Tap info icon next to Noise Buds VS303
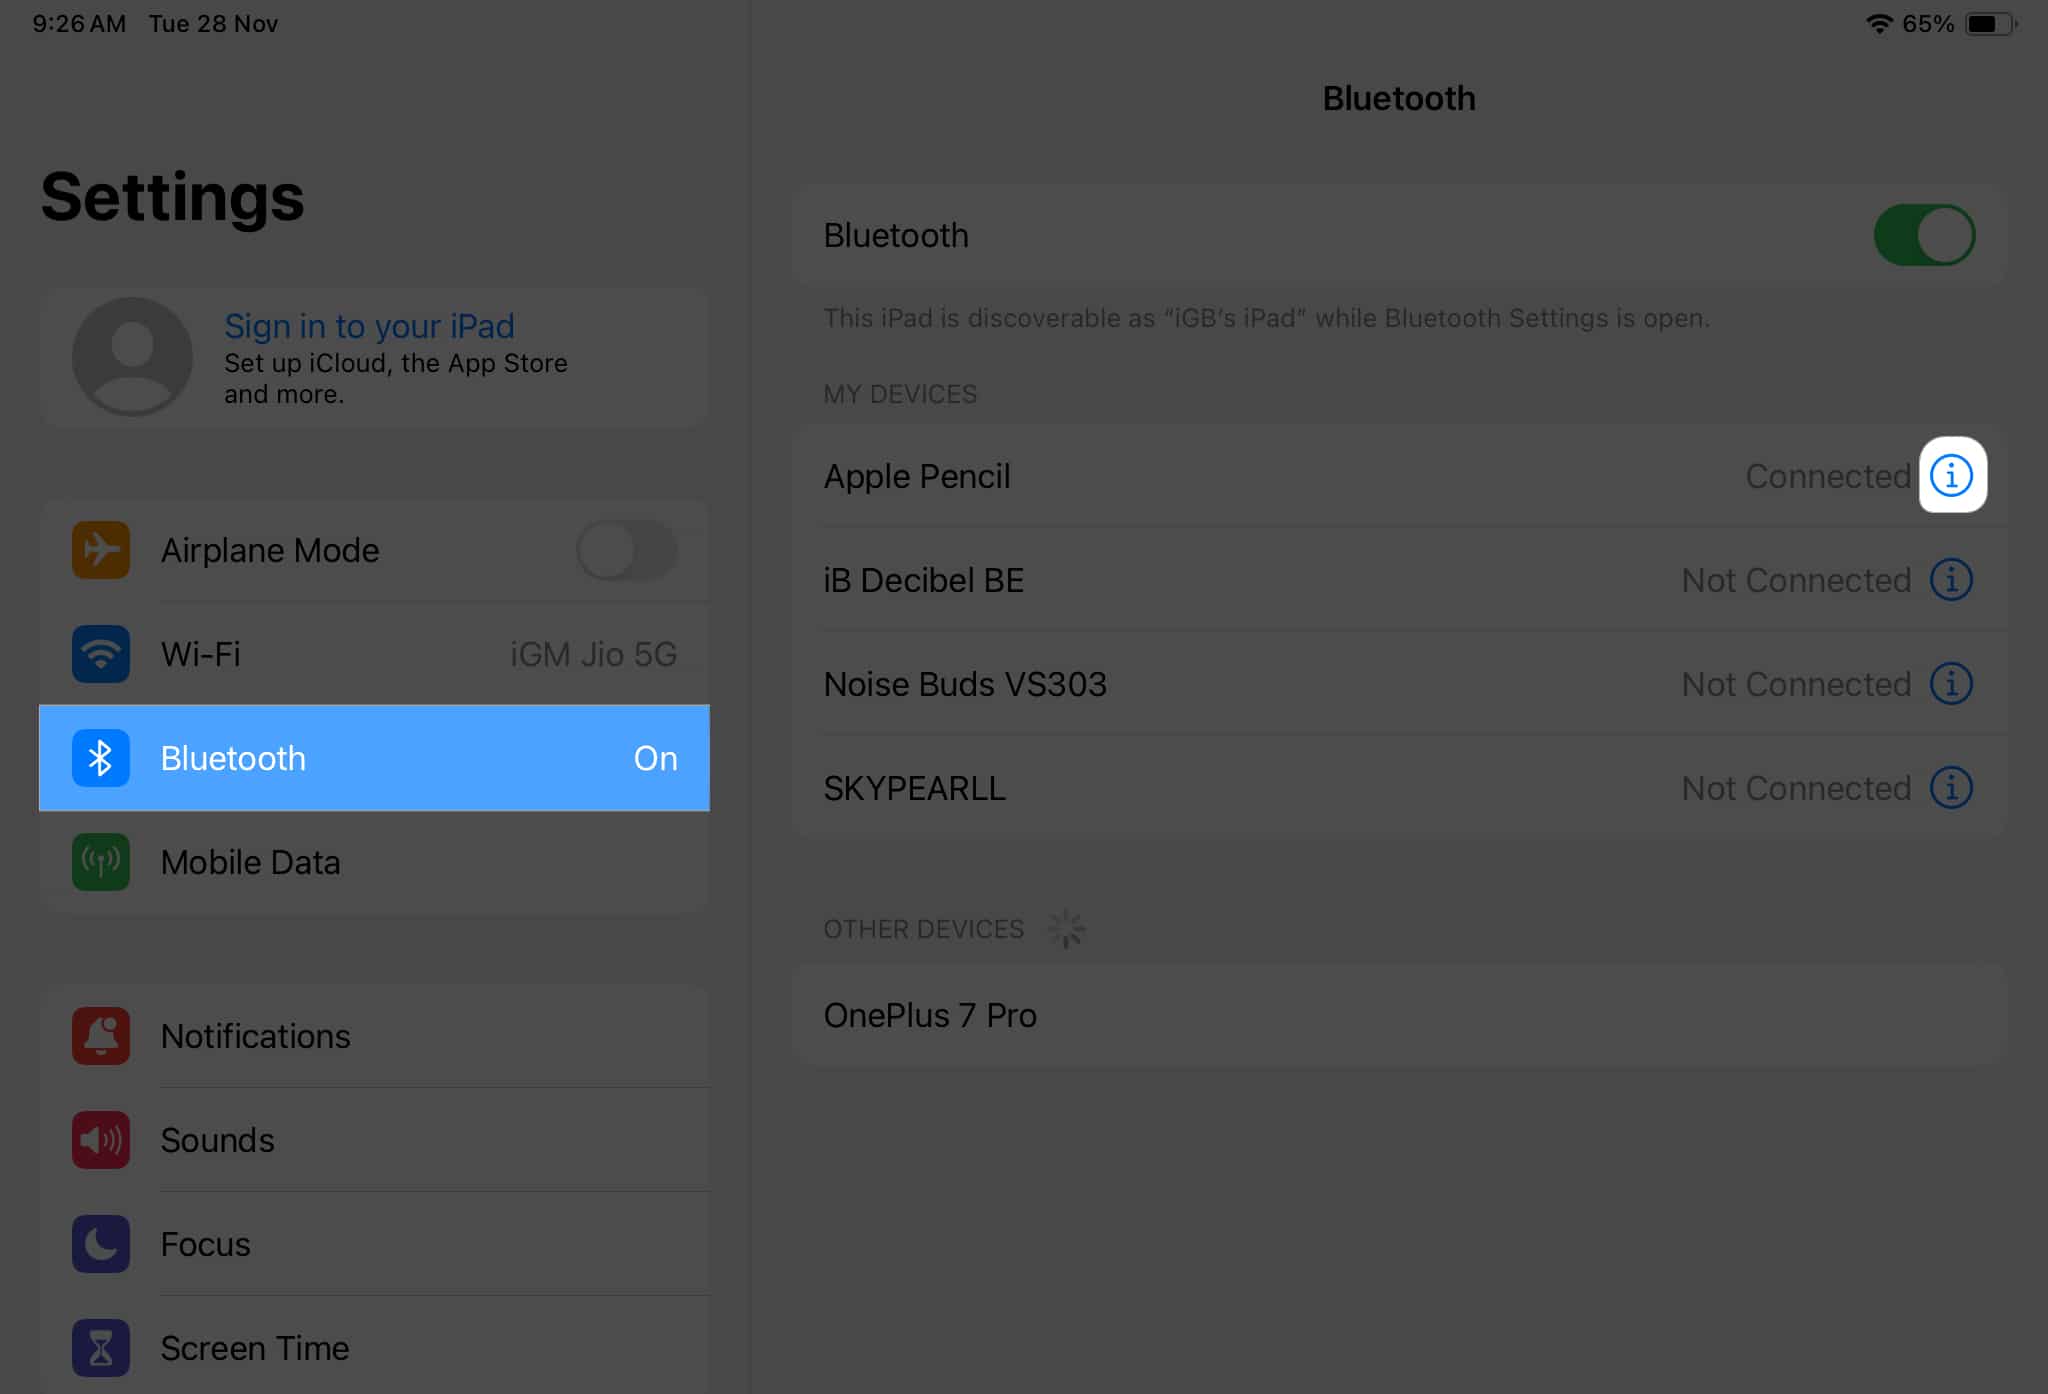2048x1394 pixels. [x=1951, y=684]
